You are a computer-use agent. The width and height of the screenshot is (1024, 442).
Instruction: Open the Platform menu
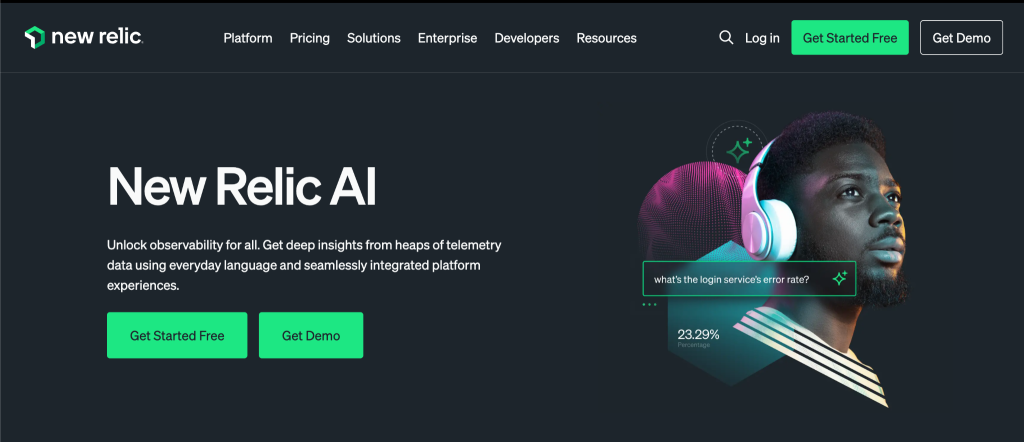248,38
